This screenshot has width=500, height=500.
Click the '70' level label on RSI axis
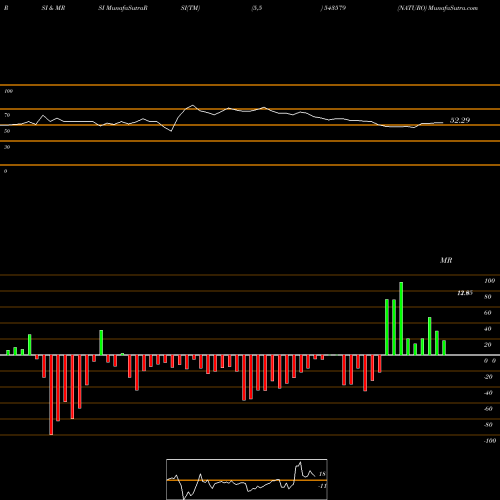click(7, 115)
